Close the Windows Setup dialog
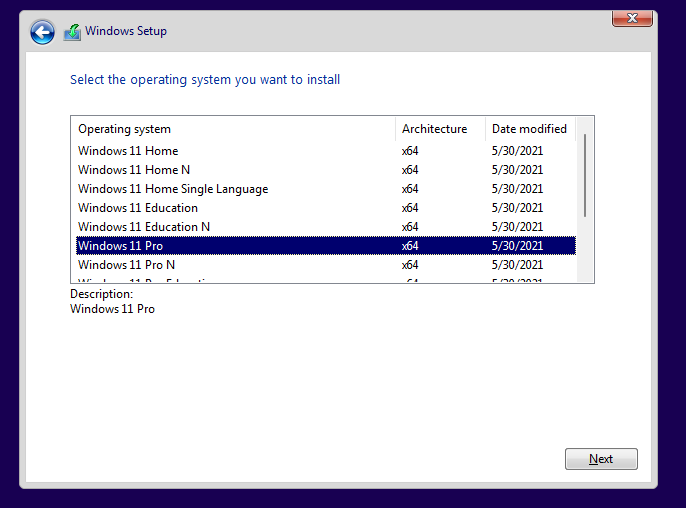 tap(632, 18)
